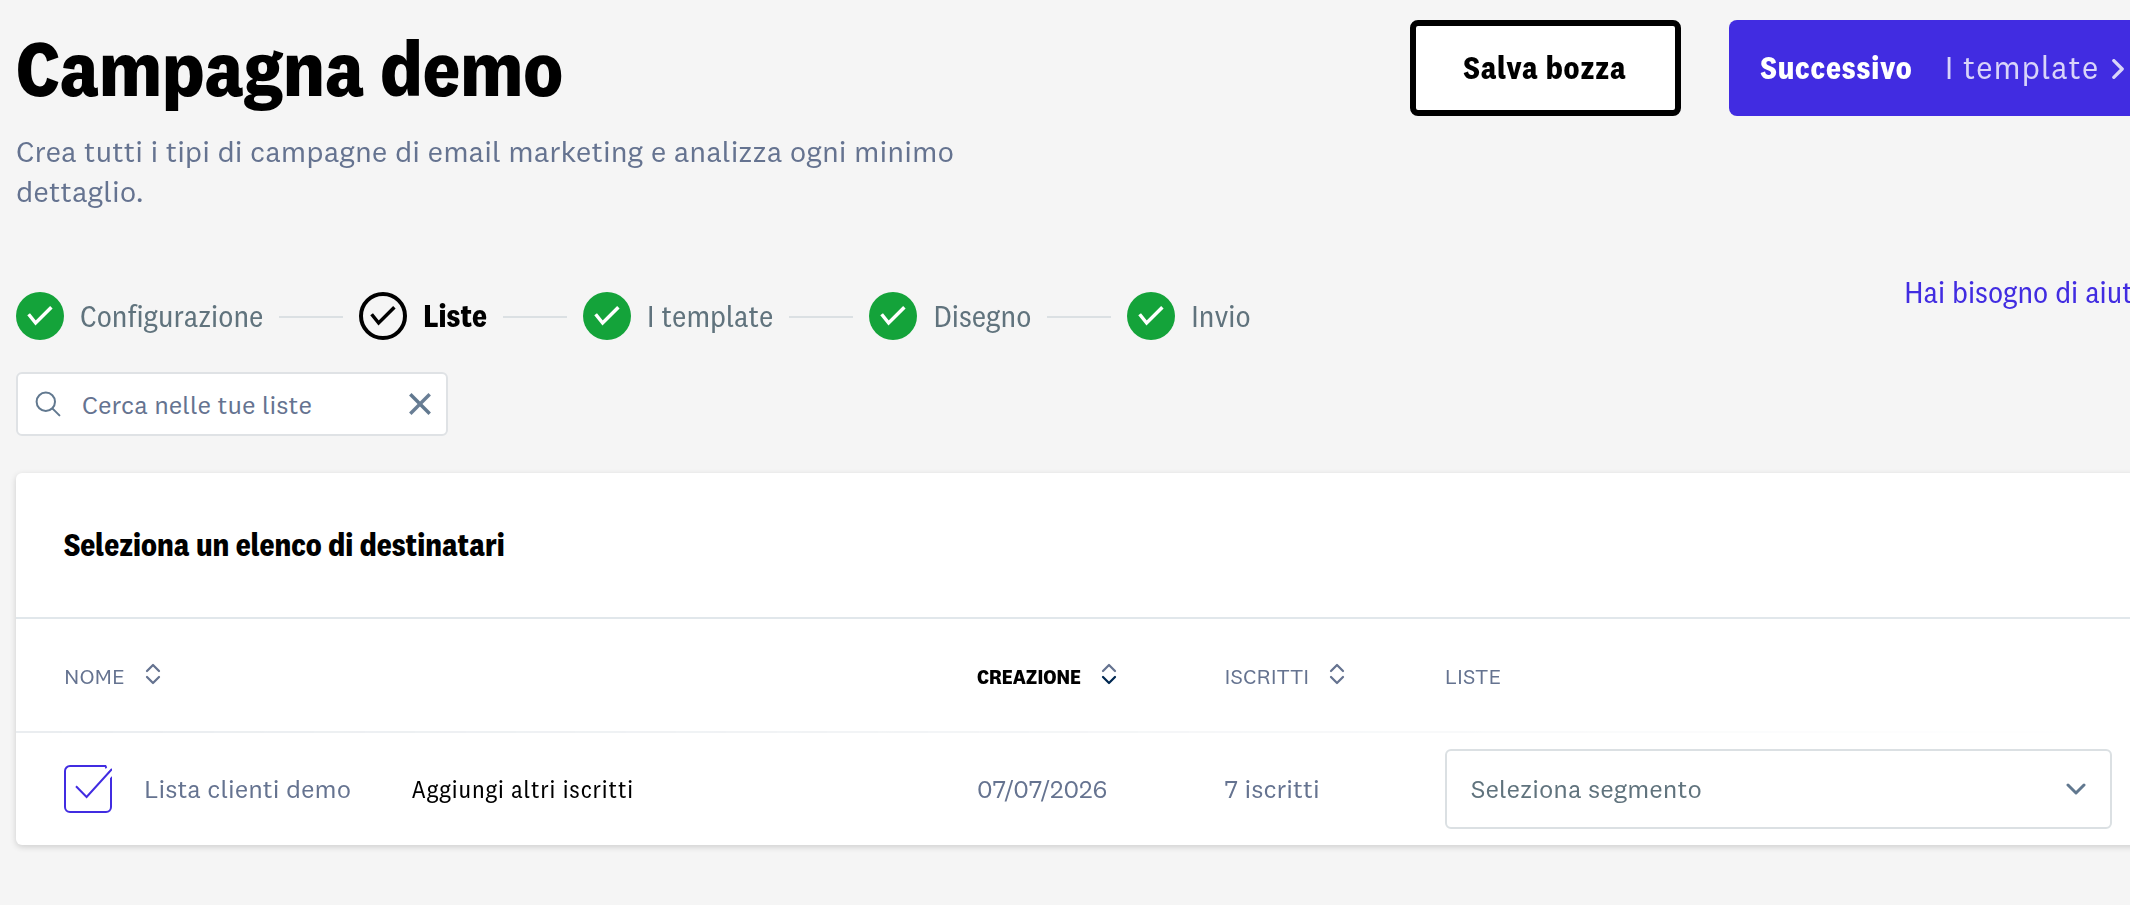Click the outlined checkmark icon beside Liste
This screenshot has height=905, width=2130.
click(x=383, y=316)
